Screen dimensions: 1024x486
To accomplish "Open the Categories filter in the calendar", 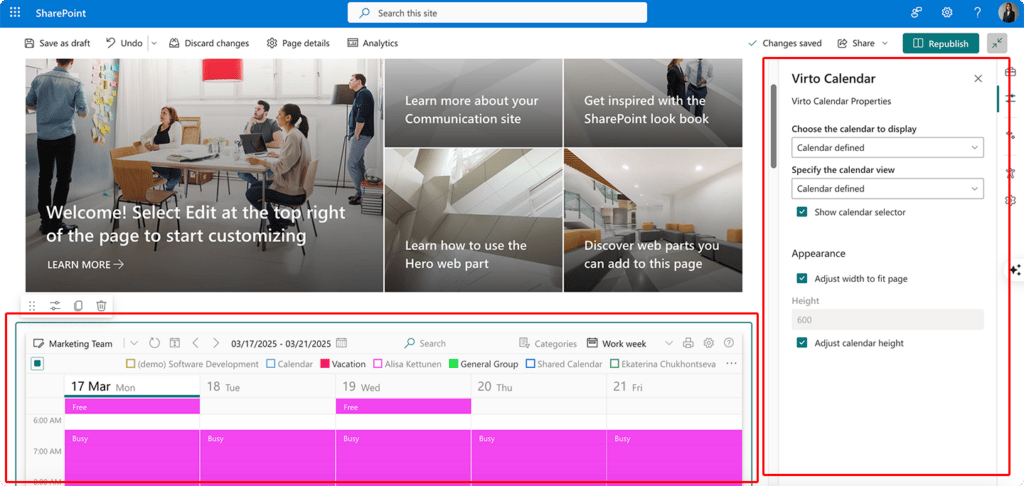I will tap(548, 343).
